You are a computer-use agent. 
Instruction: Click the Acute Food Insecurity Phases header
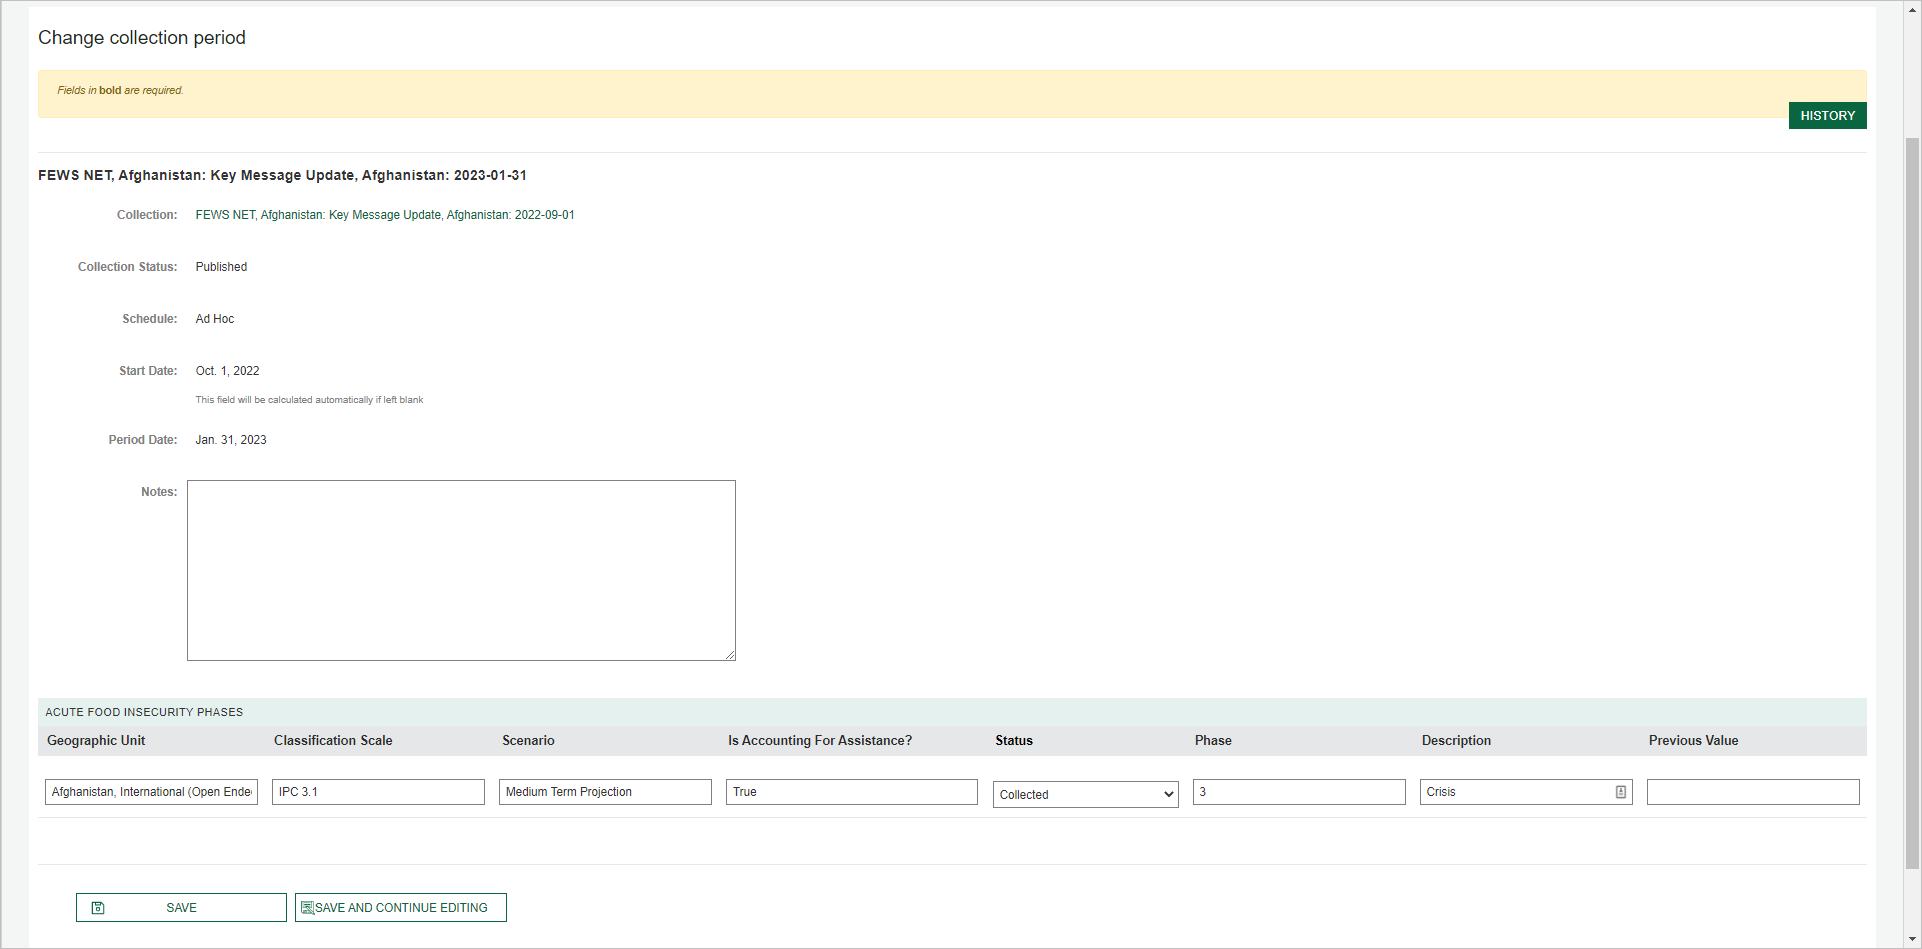tap(144, 712)
